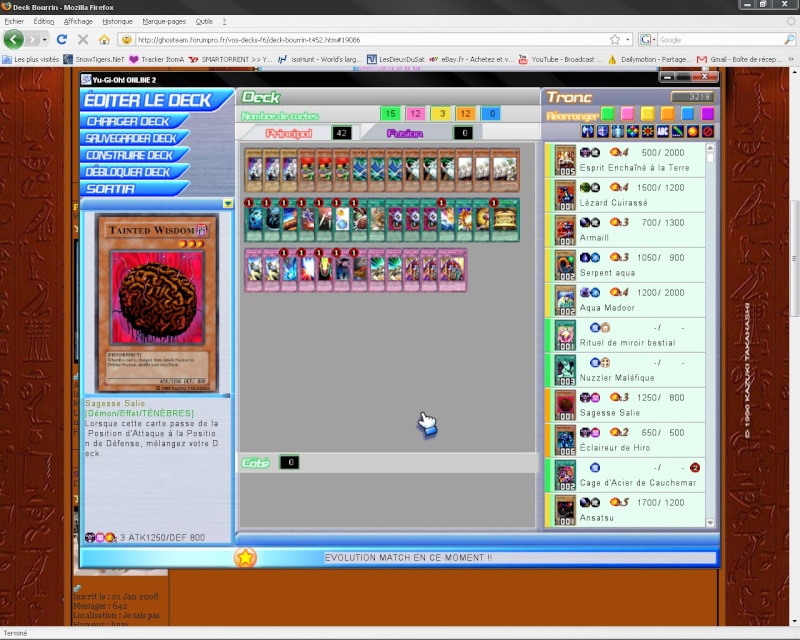Switch to the Principal deck tab
The height and width of the screenshot is (640, 800).
tap(288, 133)
